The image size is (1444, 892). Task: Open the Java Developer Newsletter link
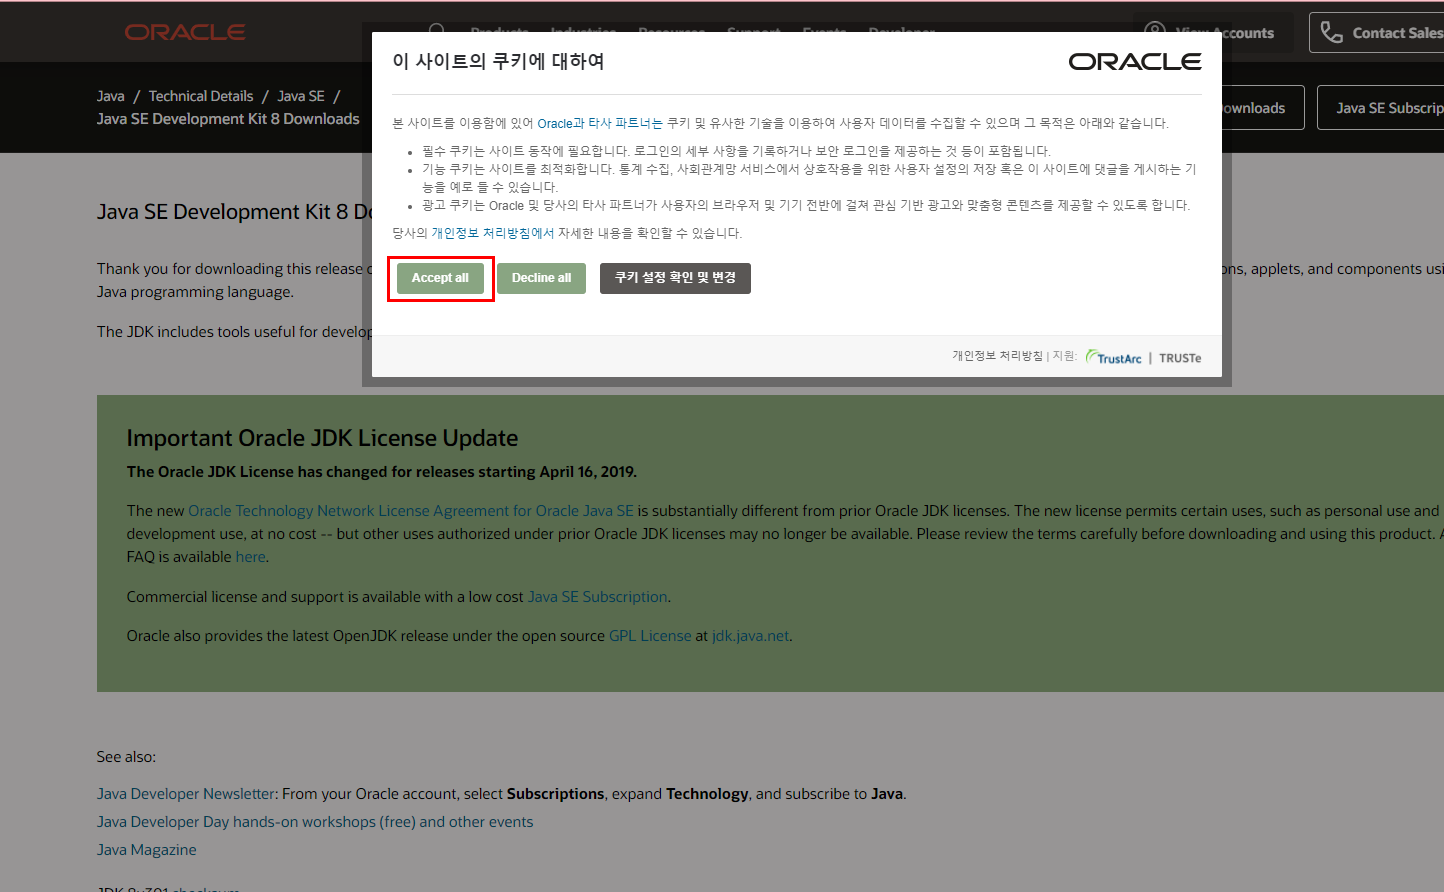tap(186, 794)
